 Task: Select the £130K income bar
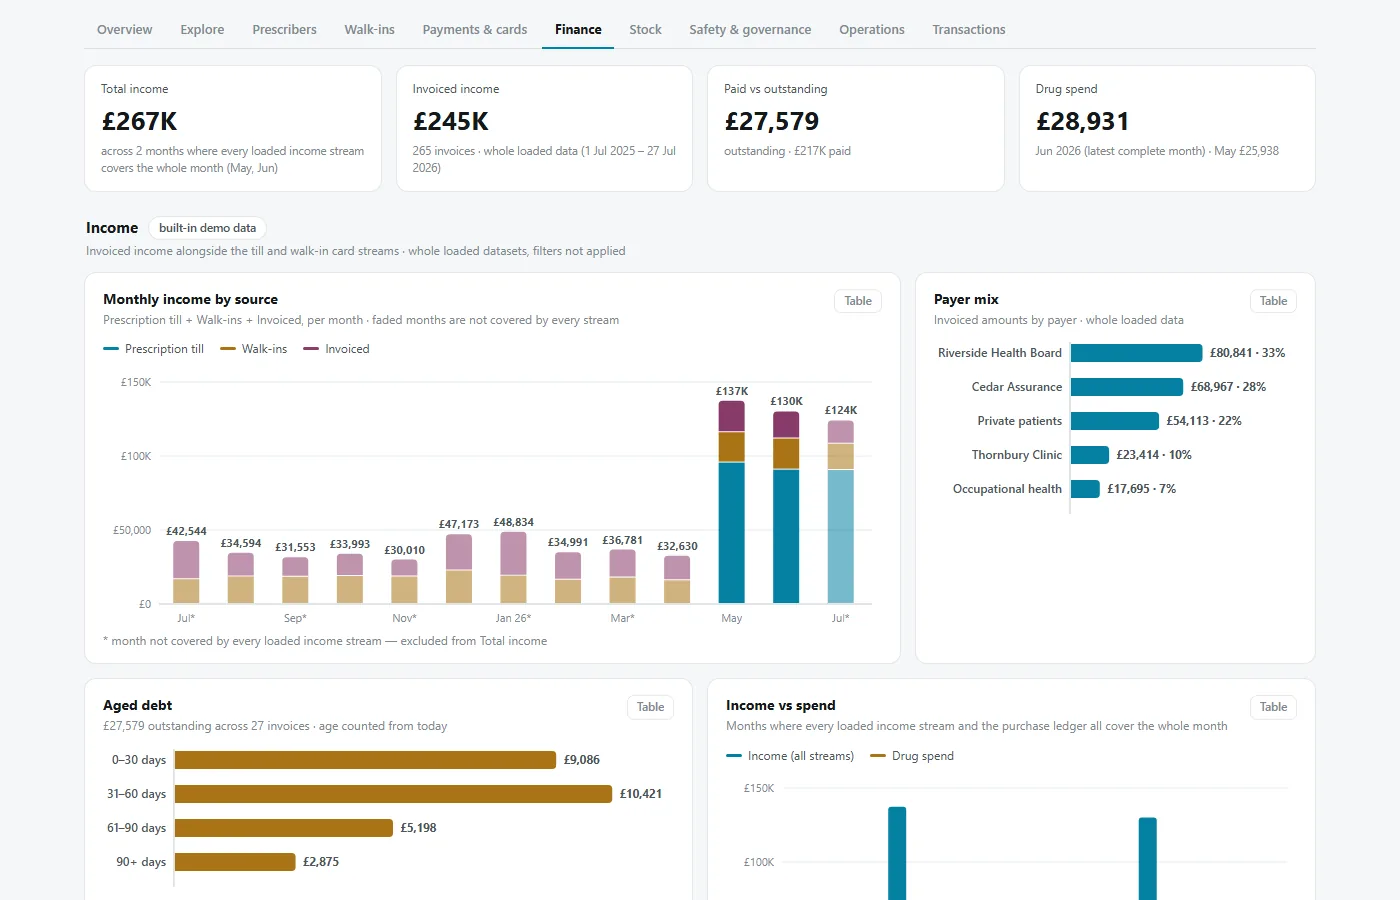(786, 507)
